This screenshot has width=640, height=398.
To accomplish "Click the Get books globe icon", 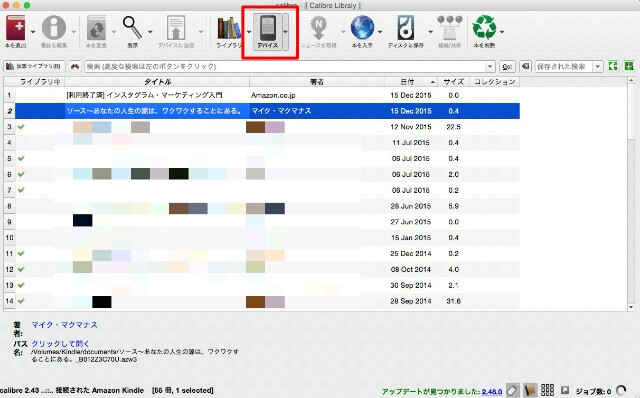I will click(x=362, y=28).
